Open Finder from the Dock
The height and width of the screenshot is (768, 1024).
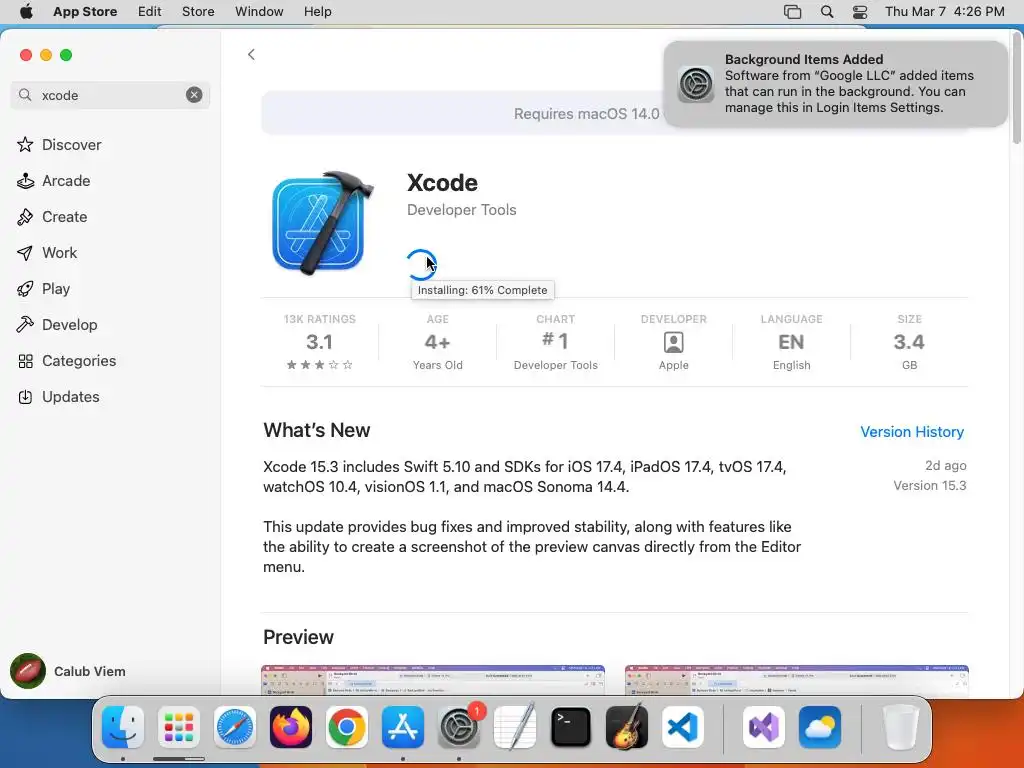[123, 727]
